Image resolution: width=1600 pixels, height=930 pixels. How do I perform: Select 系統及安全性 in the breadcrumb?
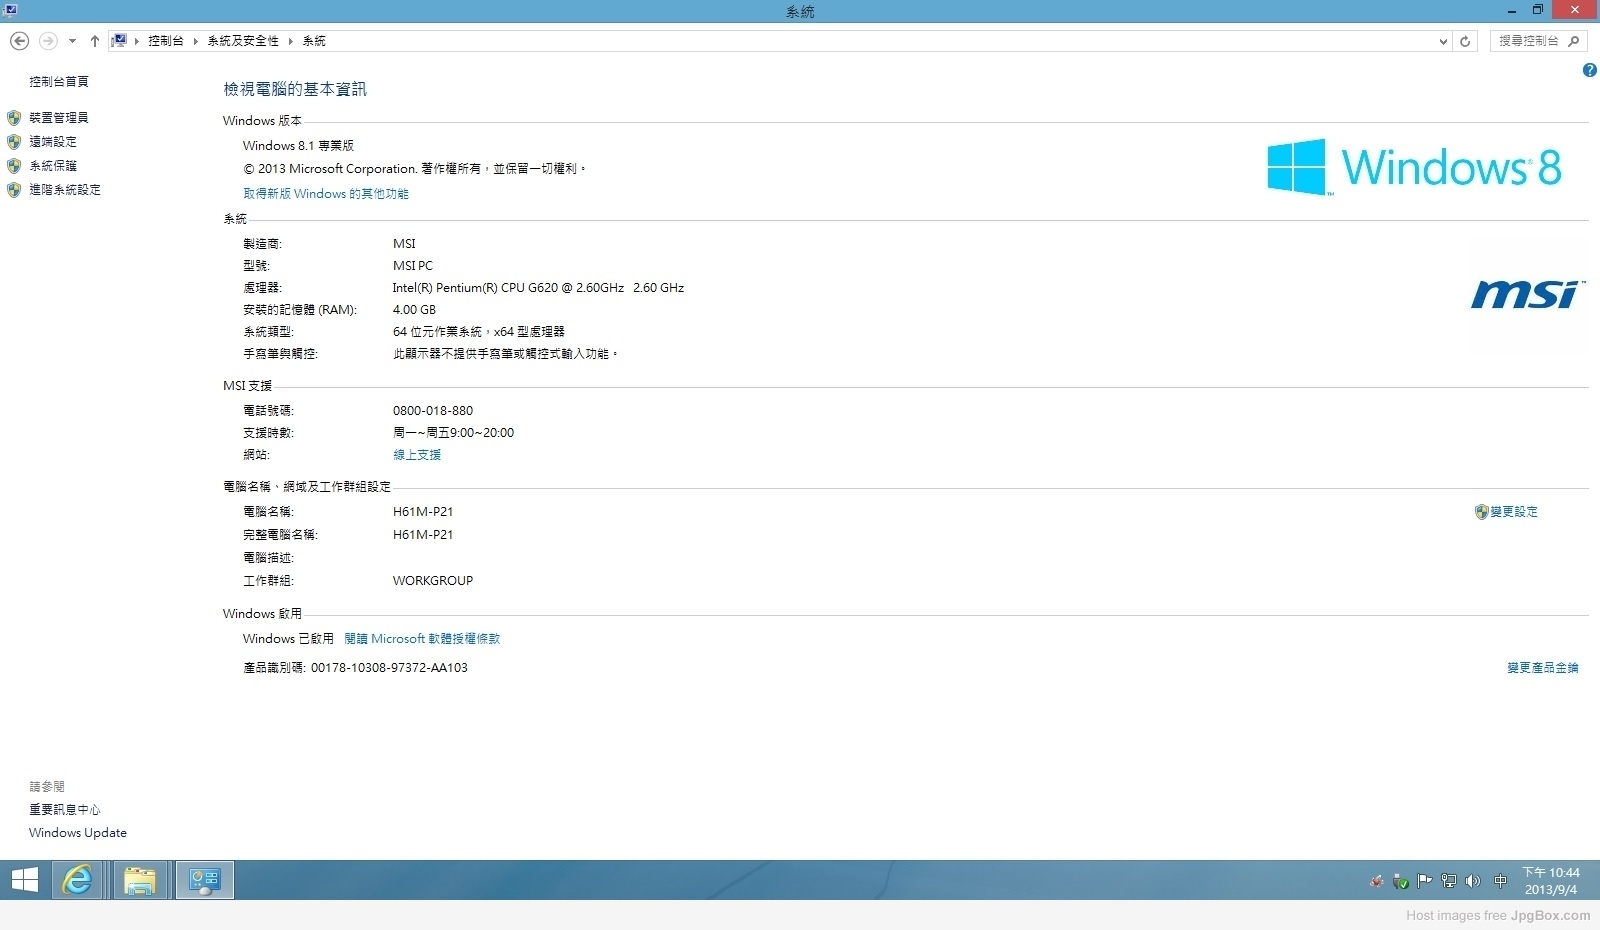point(243,41)
